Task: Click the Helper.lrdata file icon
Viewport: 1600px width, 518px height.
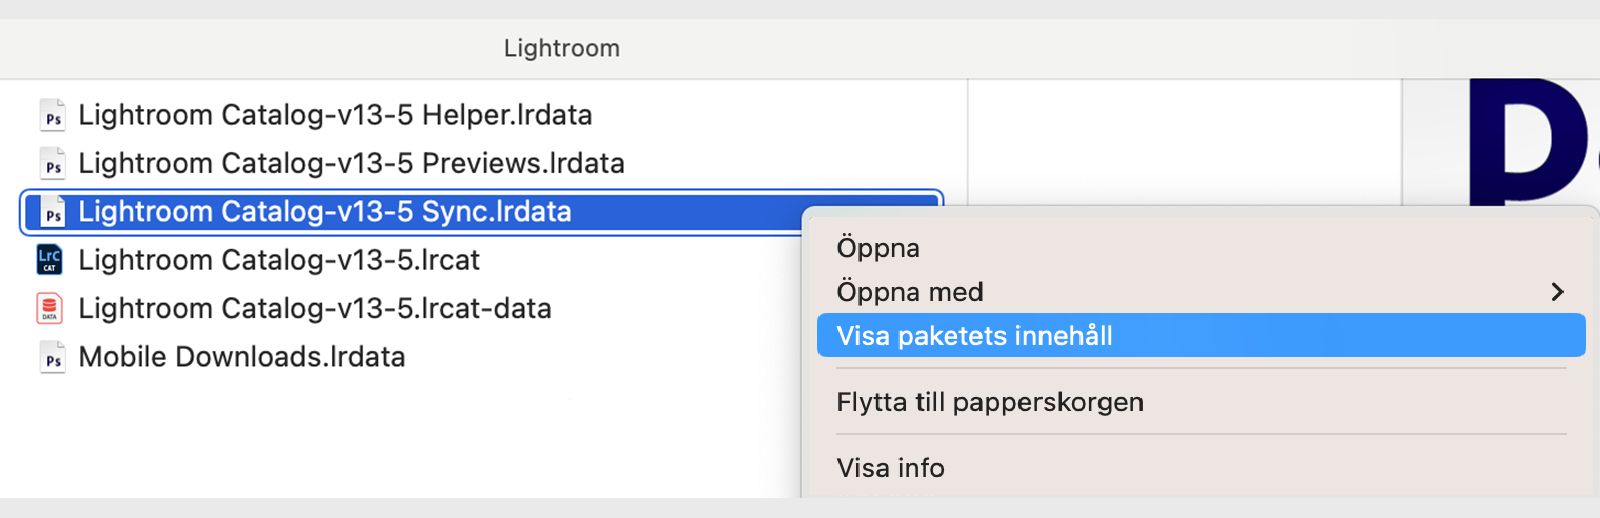Action: coord(52,116)
